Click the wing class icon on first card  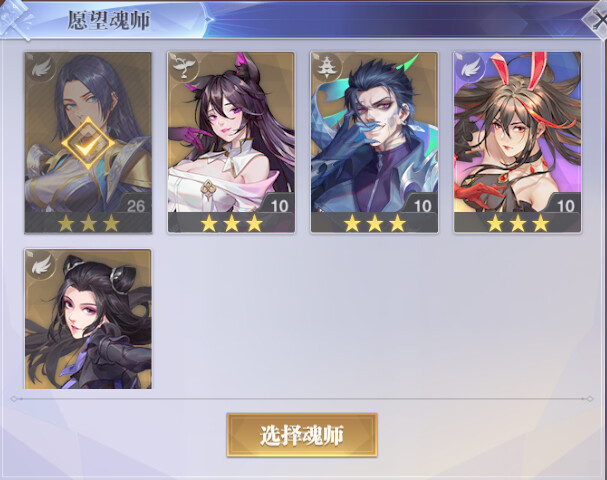(x=41, y=68)
